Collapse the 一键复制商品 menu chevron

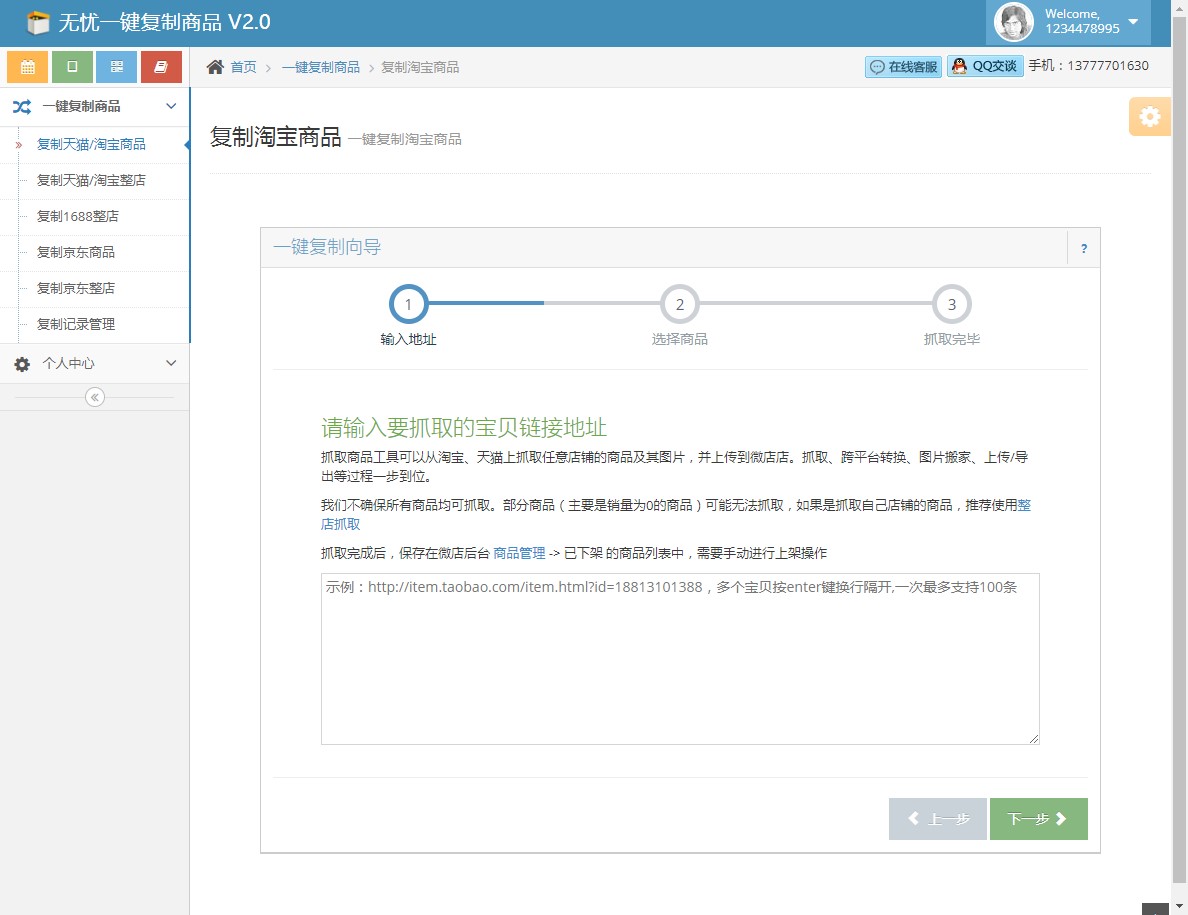[171, 106]
